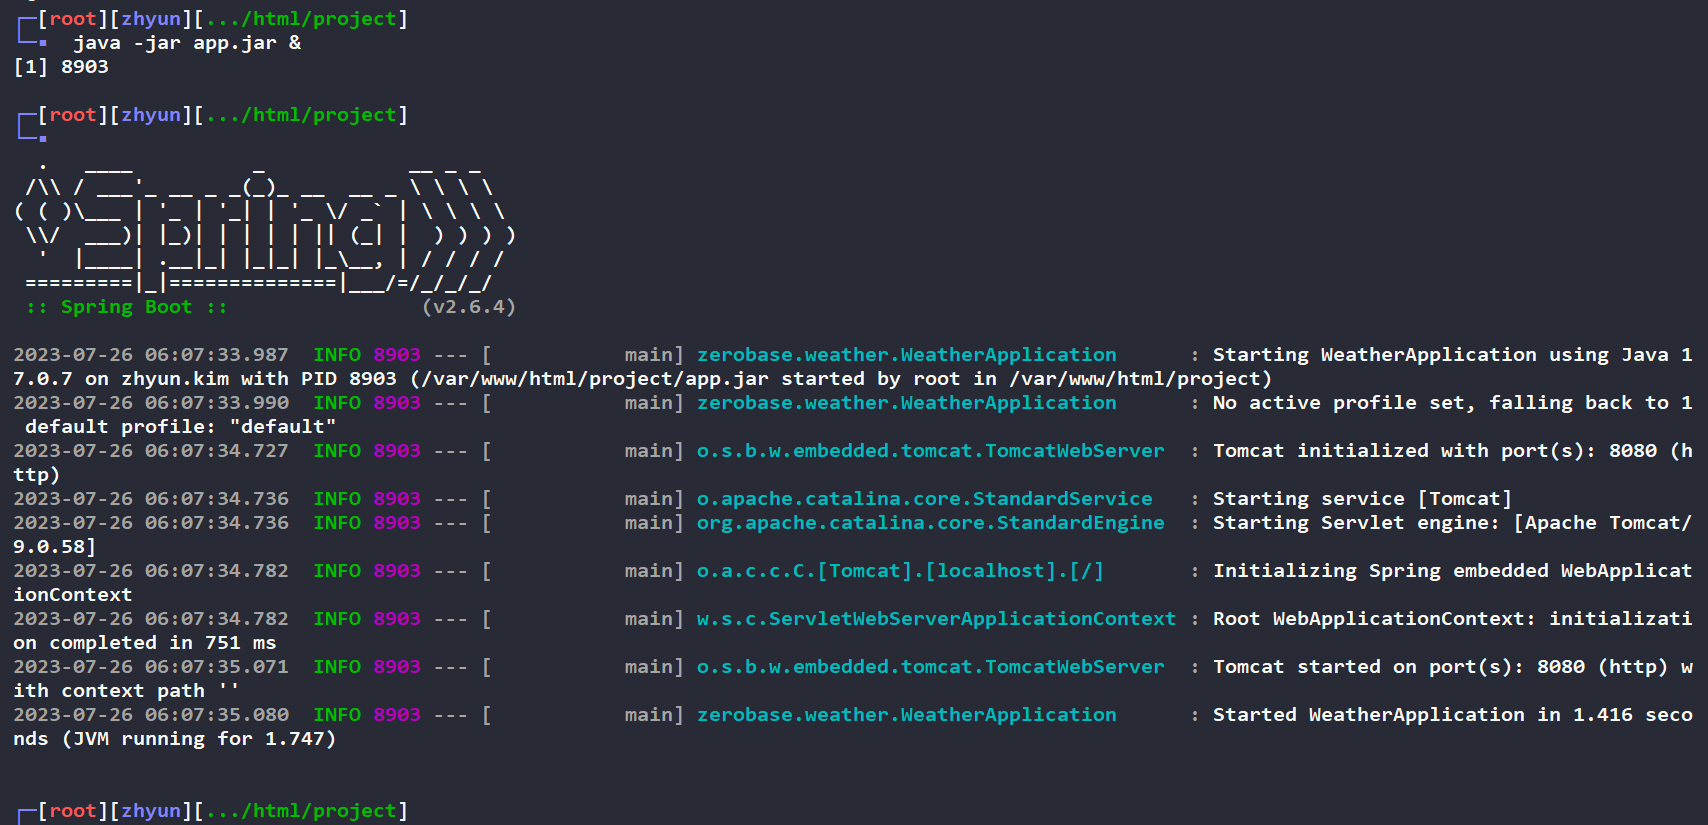Click timestamp '2023-07-26 06:07:34.727'
Image resolution: width=1708 pixels, height=825 pixels.
click(151, 451)
